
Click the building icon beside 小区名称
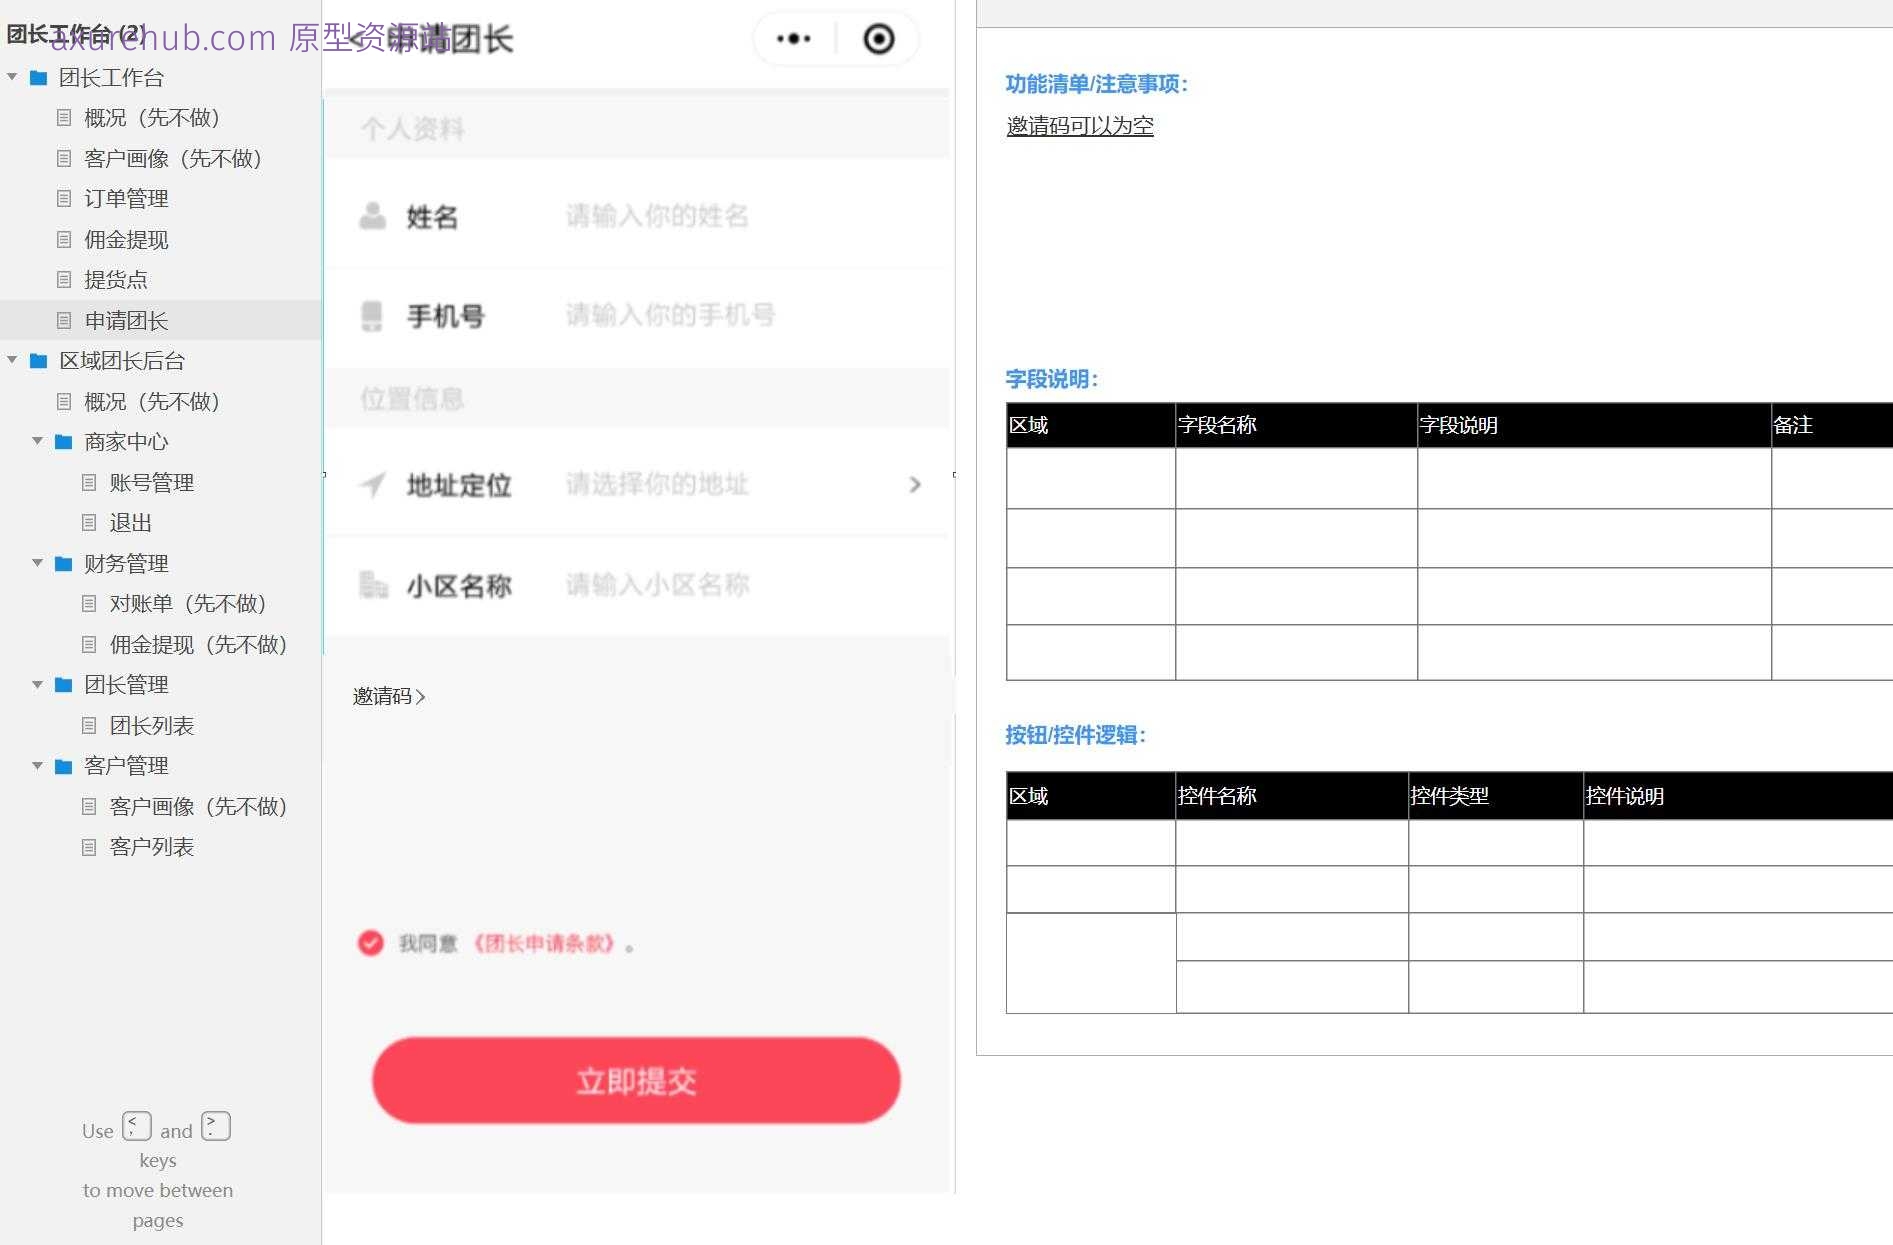click(x=372, y=585)
